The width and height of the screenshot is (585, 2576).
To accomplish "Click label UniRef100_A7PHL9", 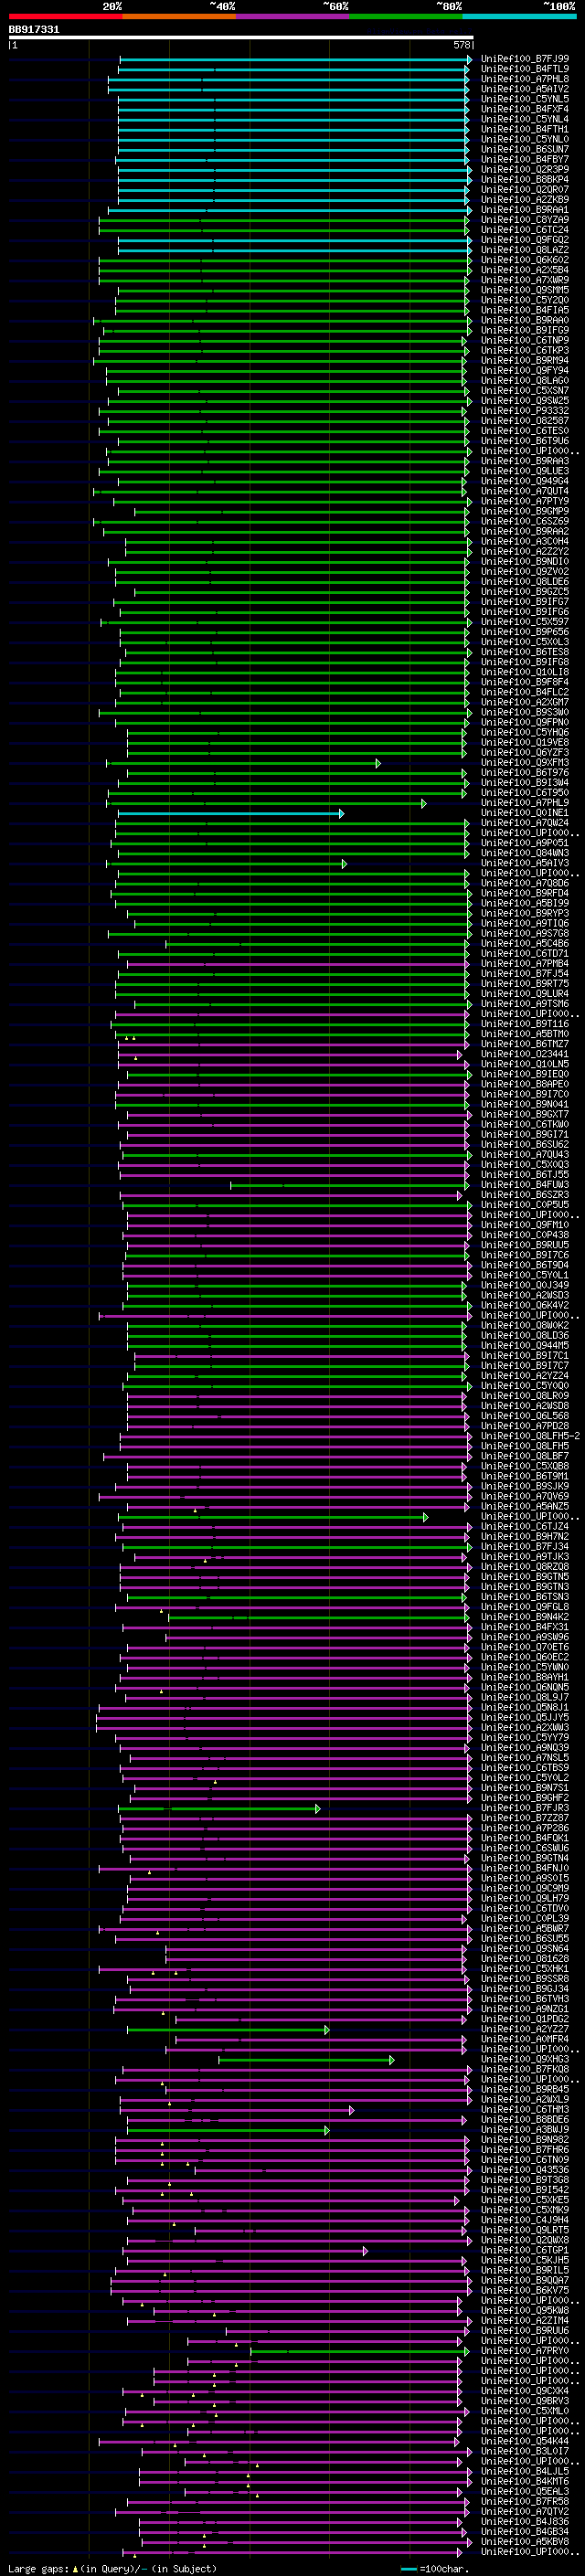I will 525,803.
